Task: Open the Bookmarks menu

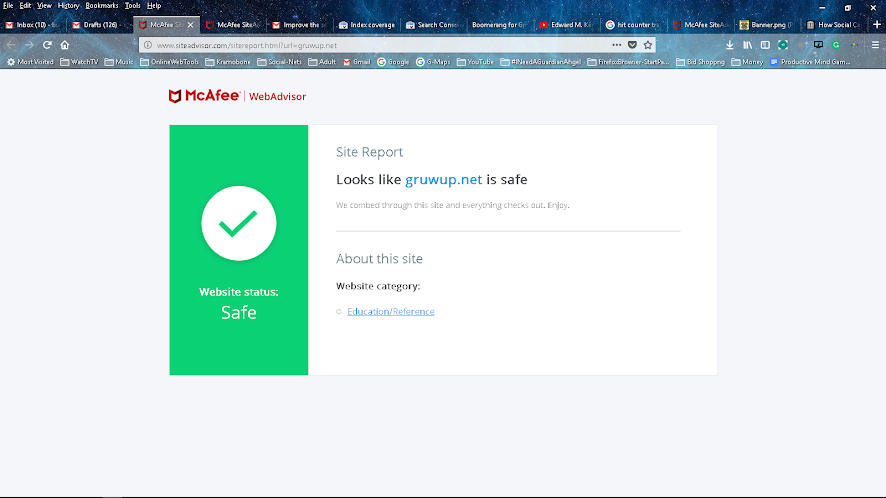Action: pos(102,6)
